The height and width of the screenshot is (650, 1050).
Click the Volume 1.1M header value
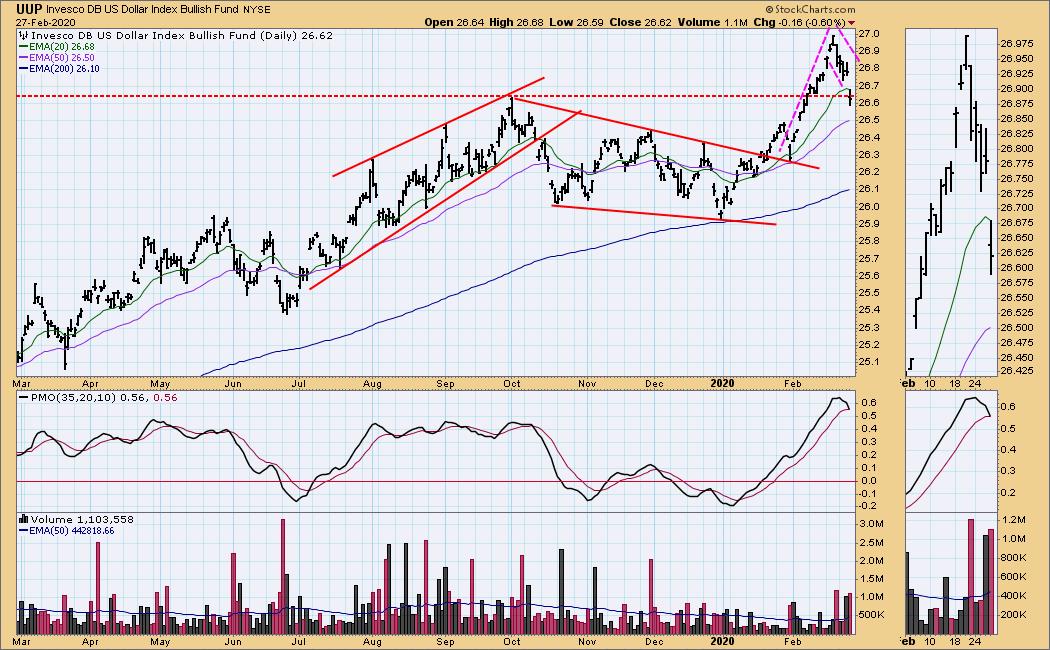[712, 22]
